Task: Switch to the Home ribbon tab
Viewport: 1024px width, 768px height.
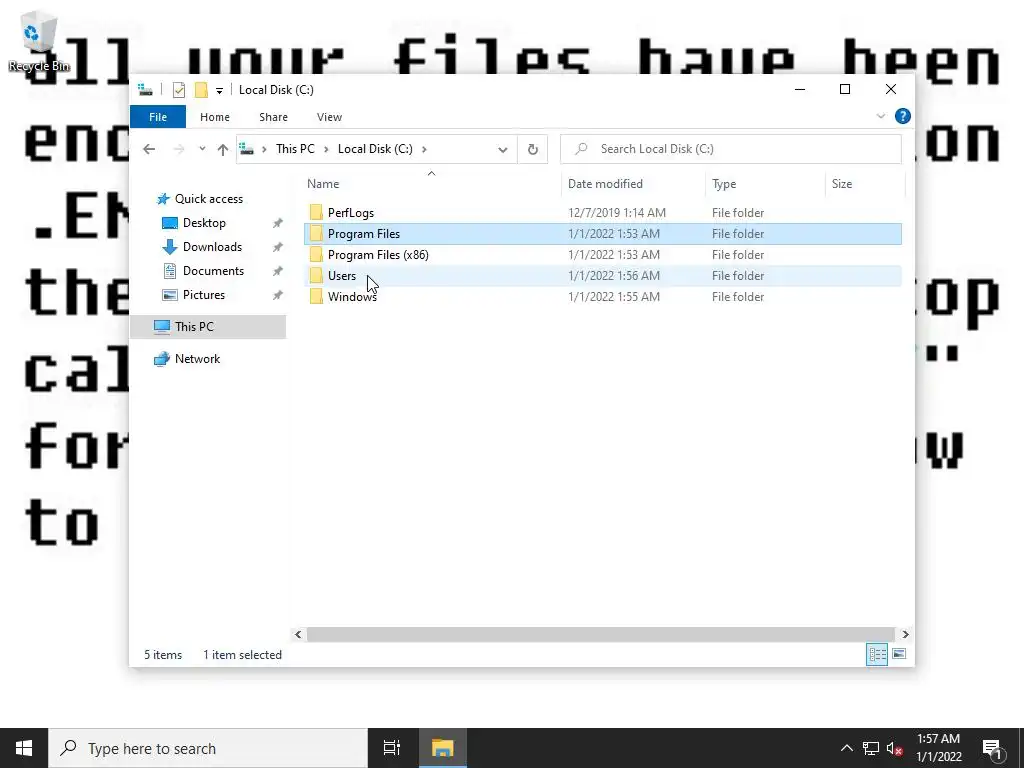Action: (215, 117)
